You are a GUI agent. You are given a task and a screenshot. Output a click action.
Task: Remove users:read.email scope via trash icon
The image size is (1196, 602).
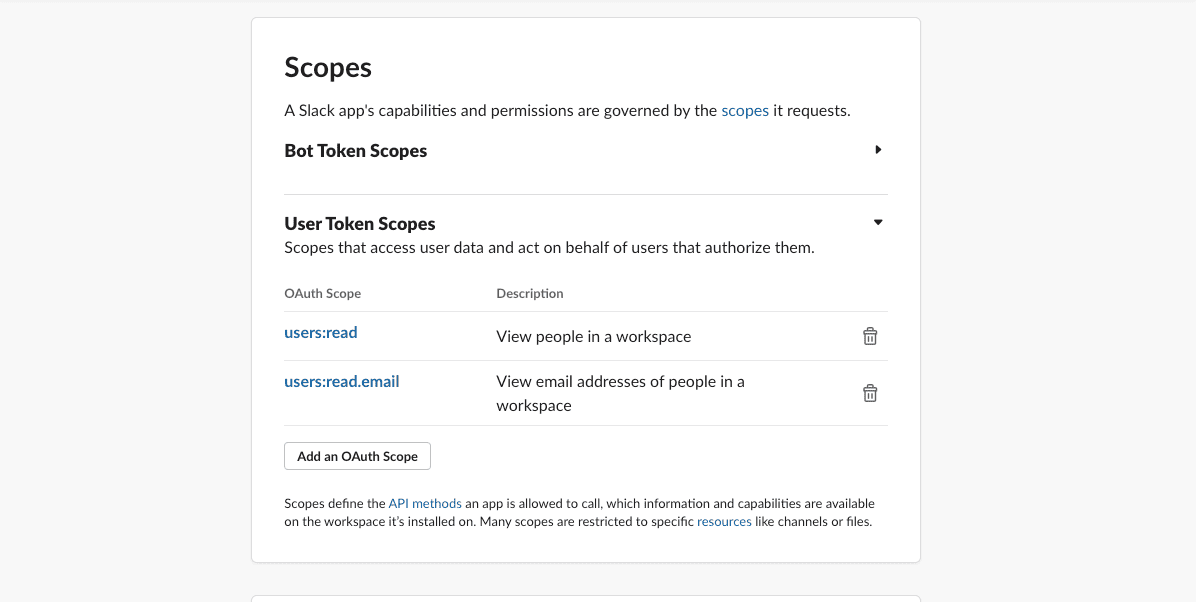click(870, 394)
